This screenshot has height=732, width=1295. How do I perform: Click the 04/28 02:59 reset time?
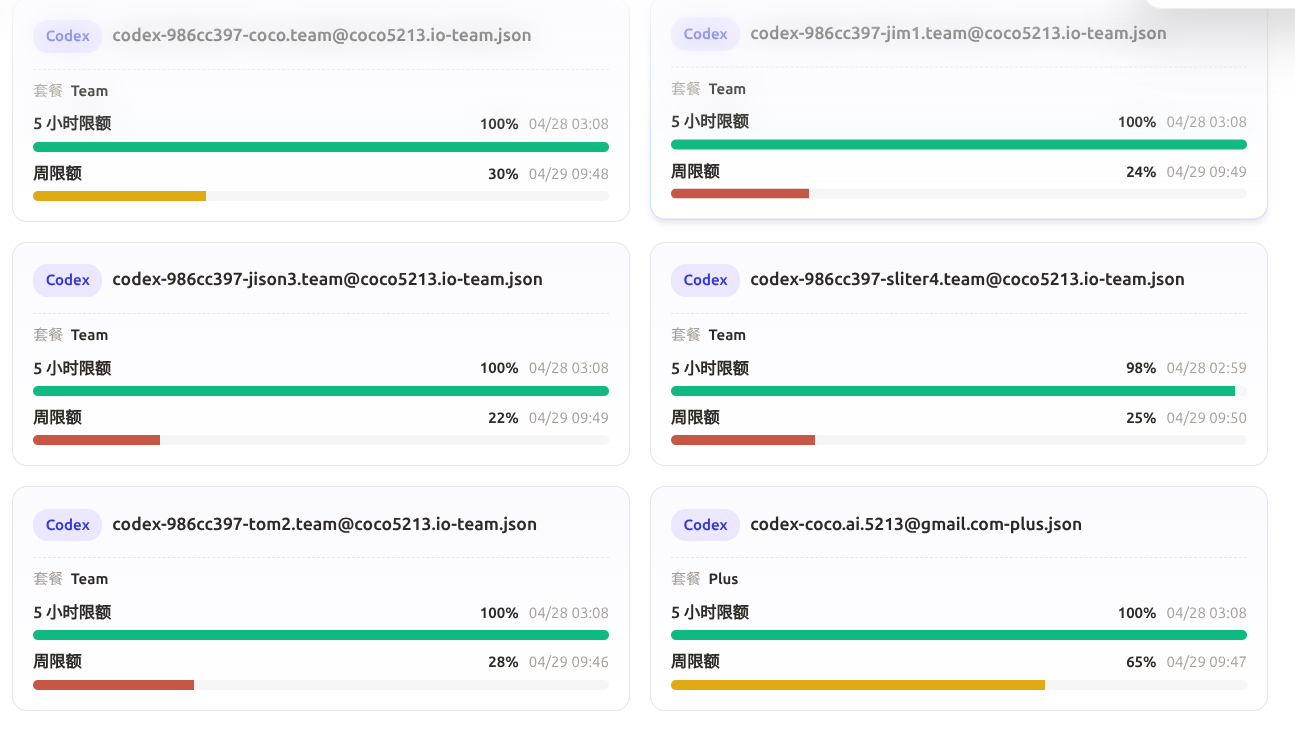pos(1206,368)
